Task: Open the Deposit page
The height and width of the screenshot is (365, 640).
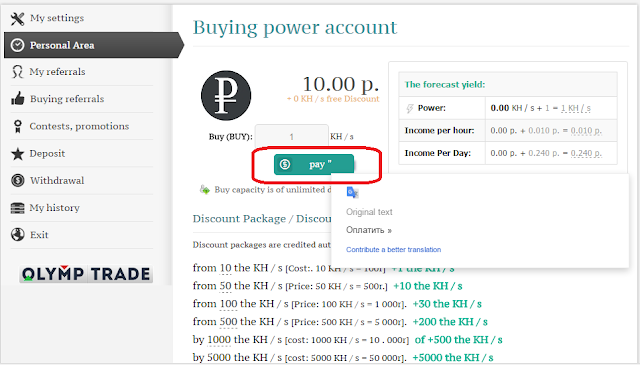Action: tap(47, 154)
